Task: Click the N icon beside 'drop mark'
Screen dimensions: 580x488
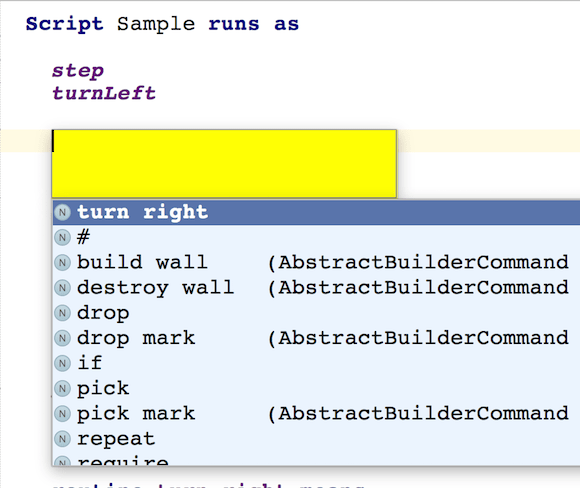Action: [x=62, y=338]
